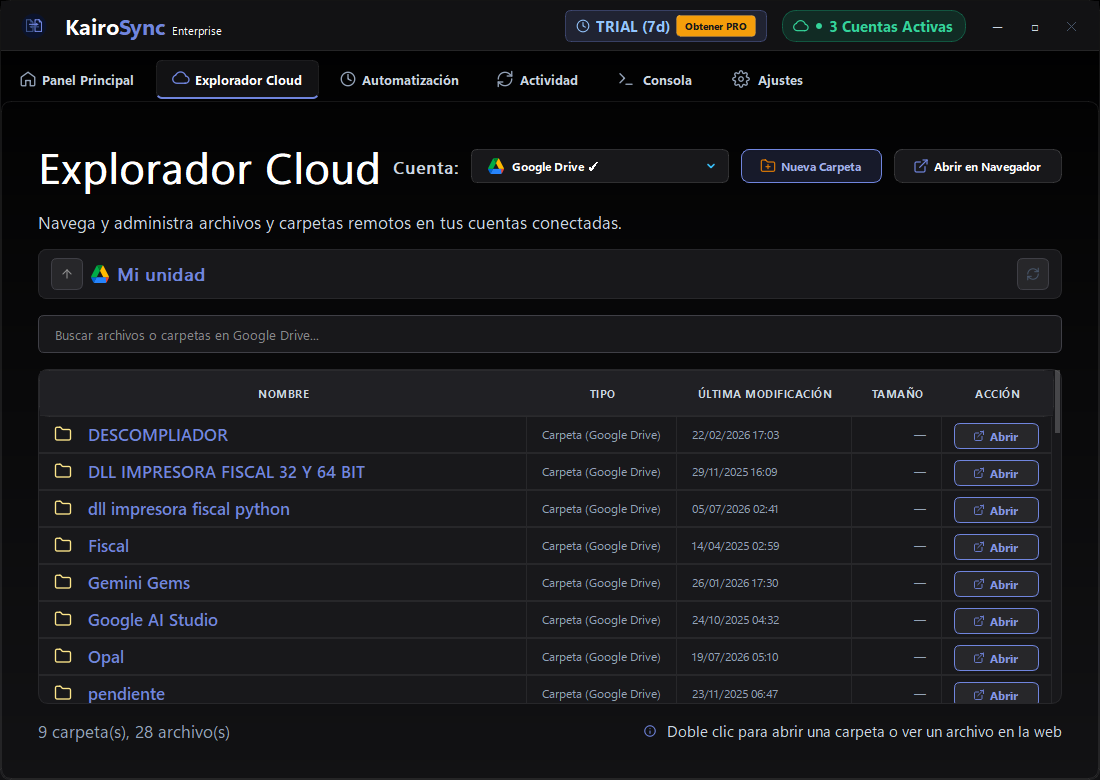Image resolution: width=1100 pixels, height=780 pixels.
Task: Click the TRIAL (7d) badge
Action: 666,27
